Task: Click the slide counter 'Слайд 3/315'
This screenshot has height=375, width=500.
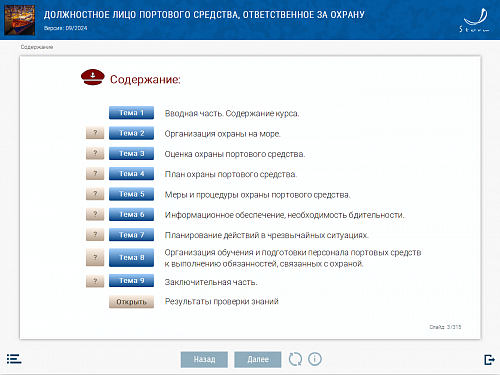Action: click(445, 327)
